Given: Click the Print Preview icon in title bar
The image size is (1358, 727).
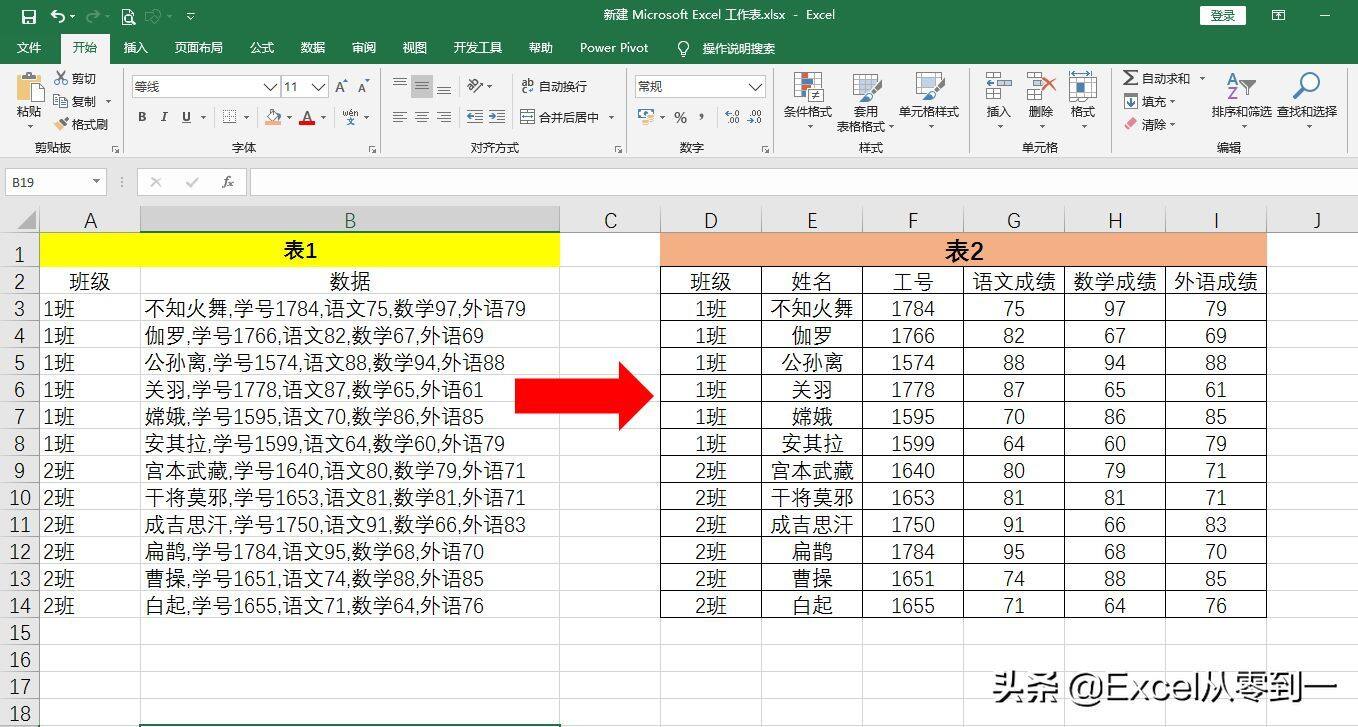Looking at the screenshot, I should [x=128, y=16].
